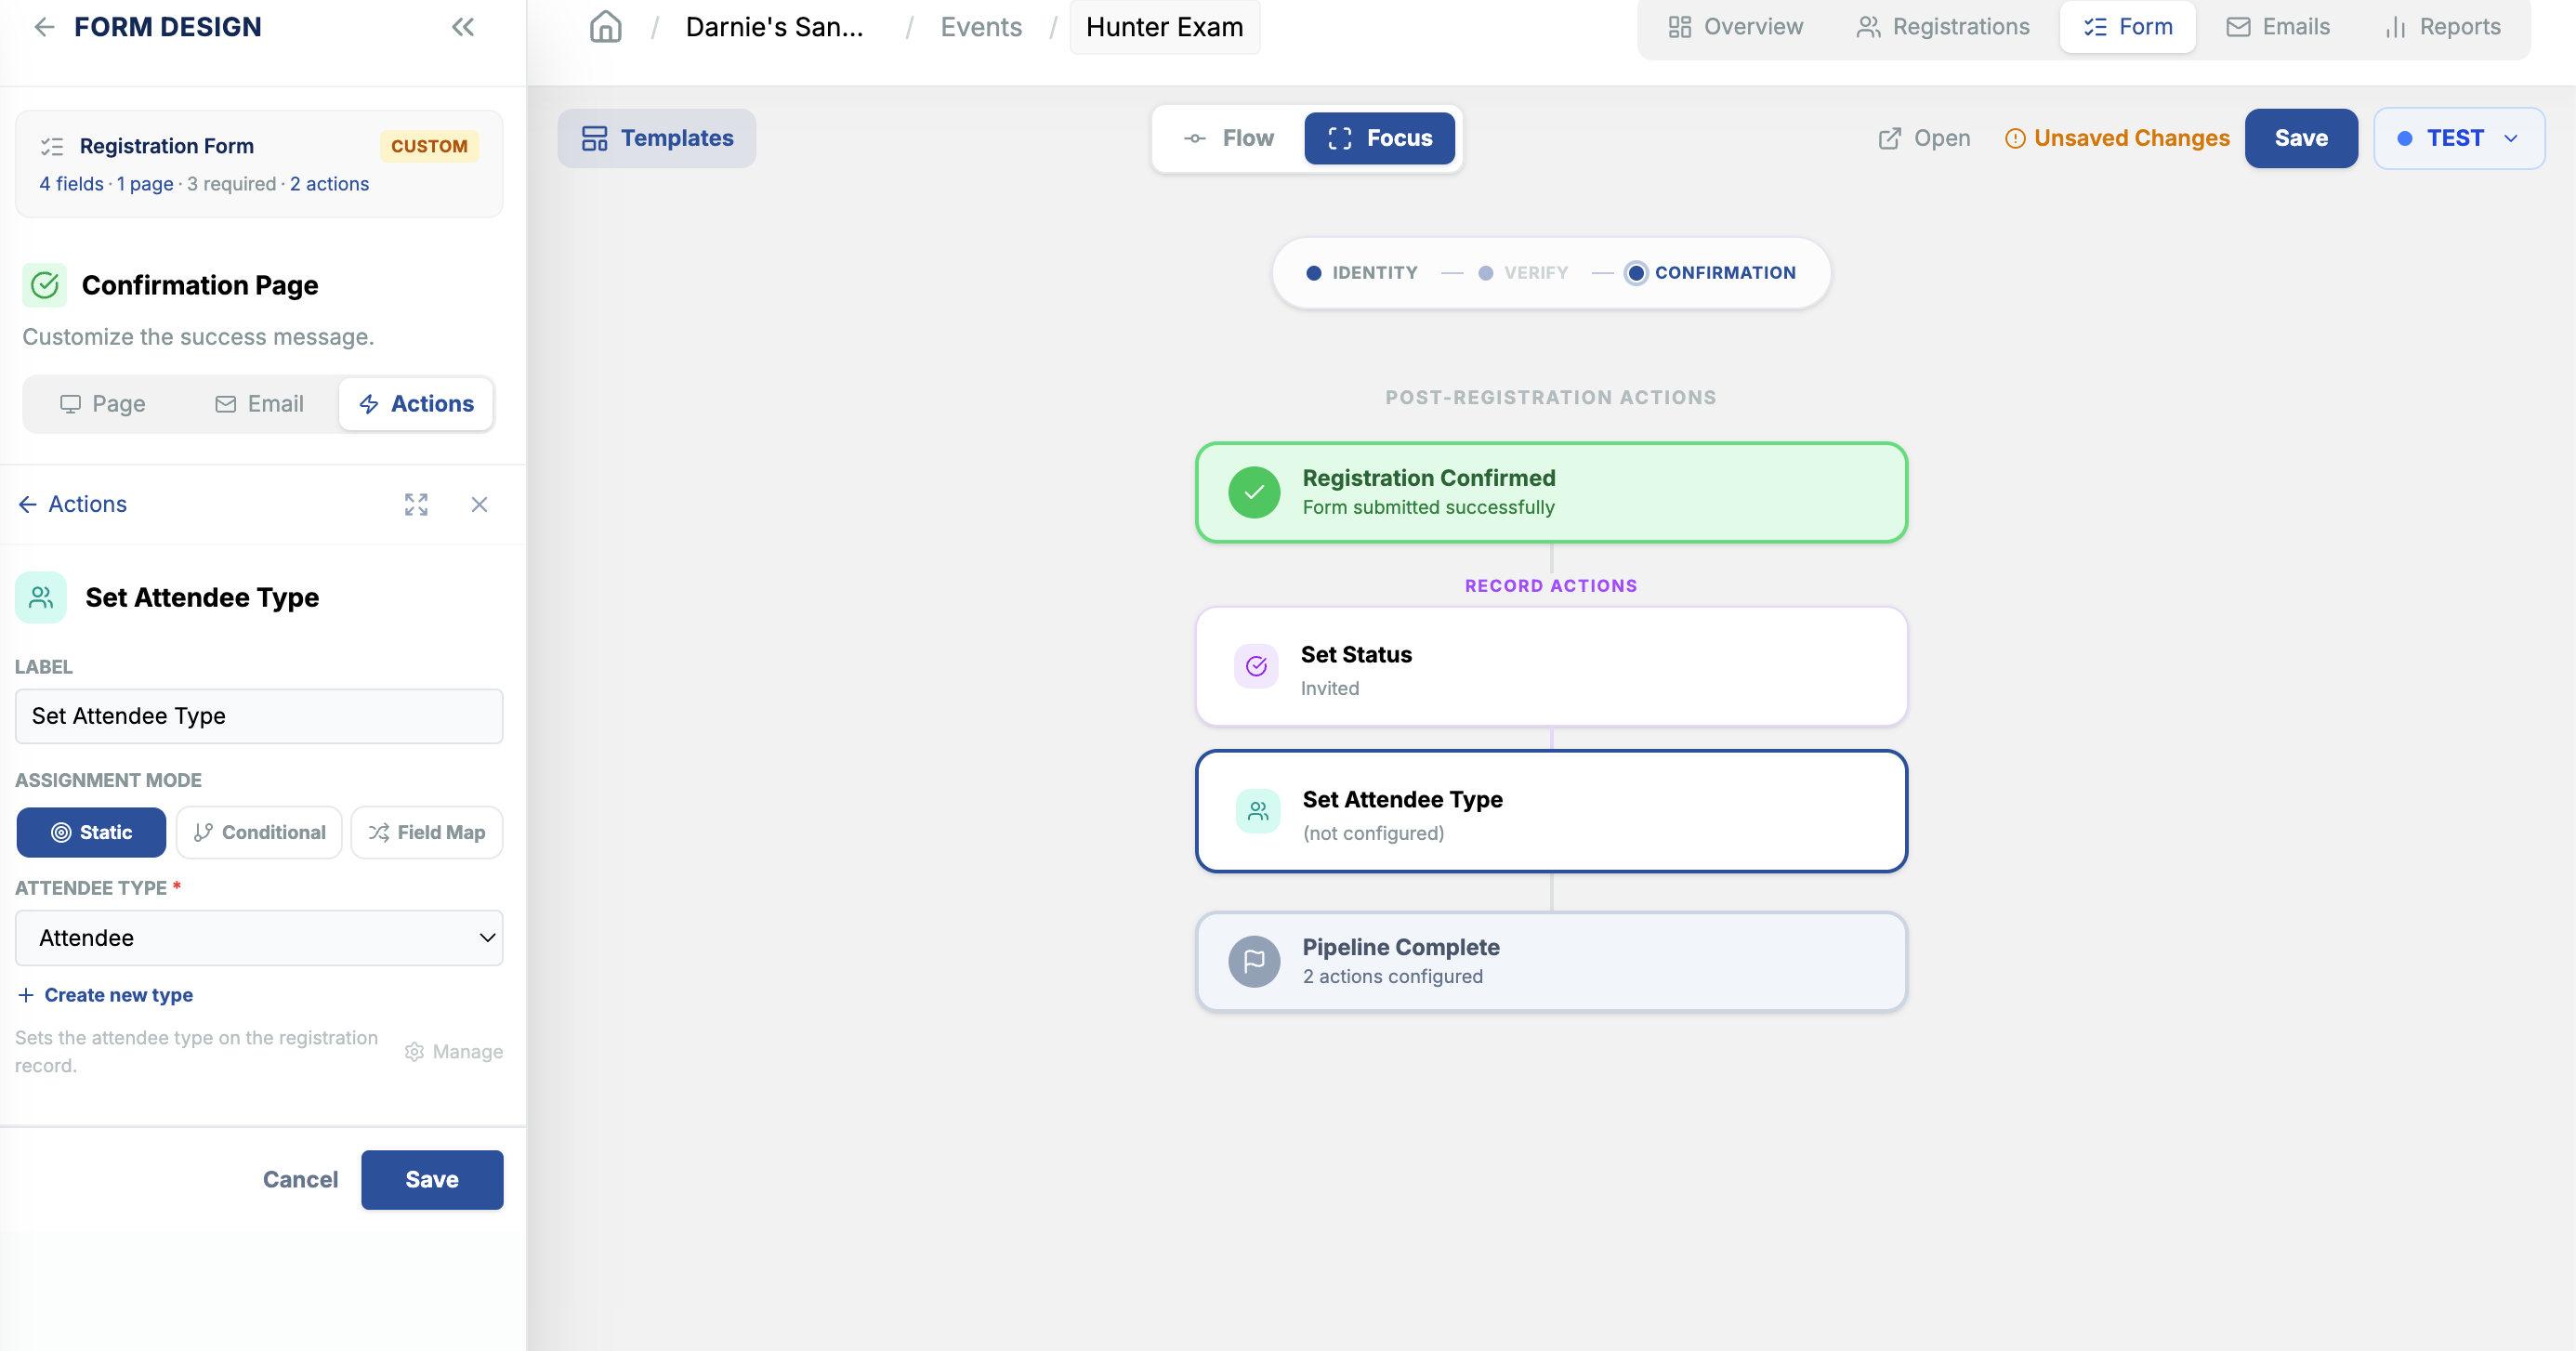The image size is (2576, 1351).
Task: Click the Registration Form summary card
Action: 259,164
